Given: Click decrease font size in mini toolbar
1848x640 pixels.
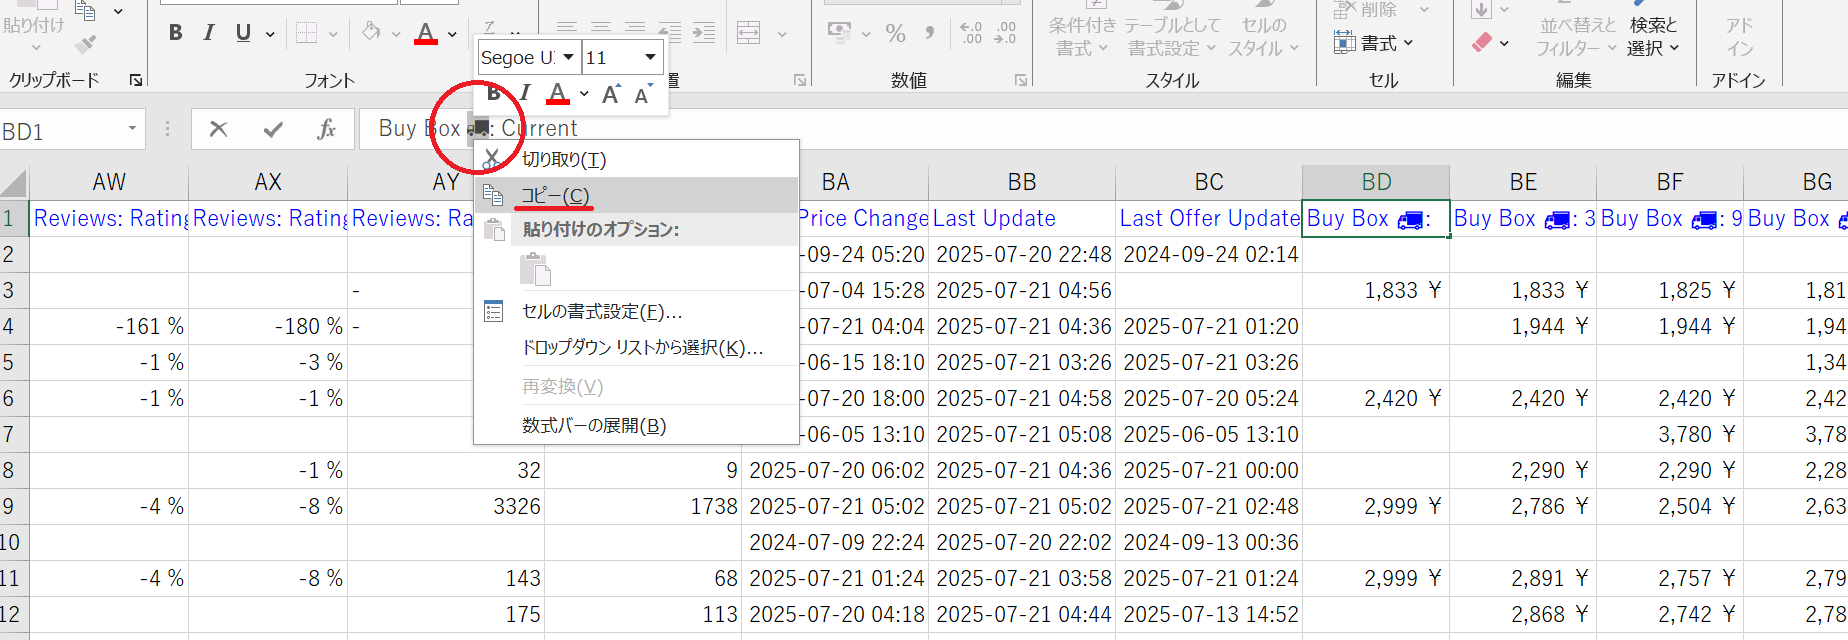Looking at the screenshot, I should [x=642, y=95].
